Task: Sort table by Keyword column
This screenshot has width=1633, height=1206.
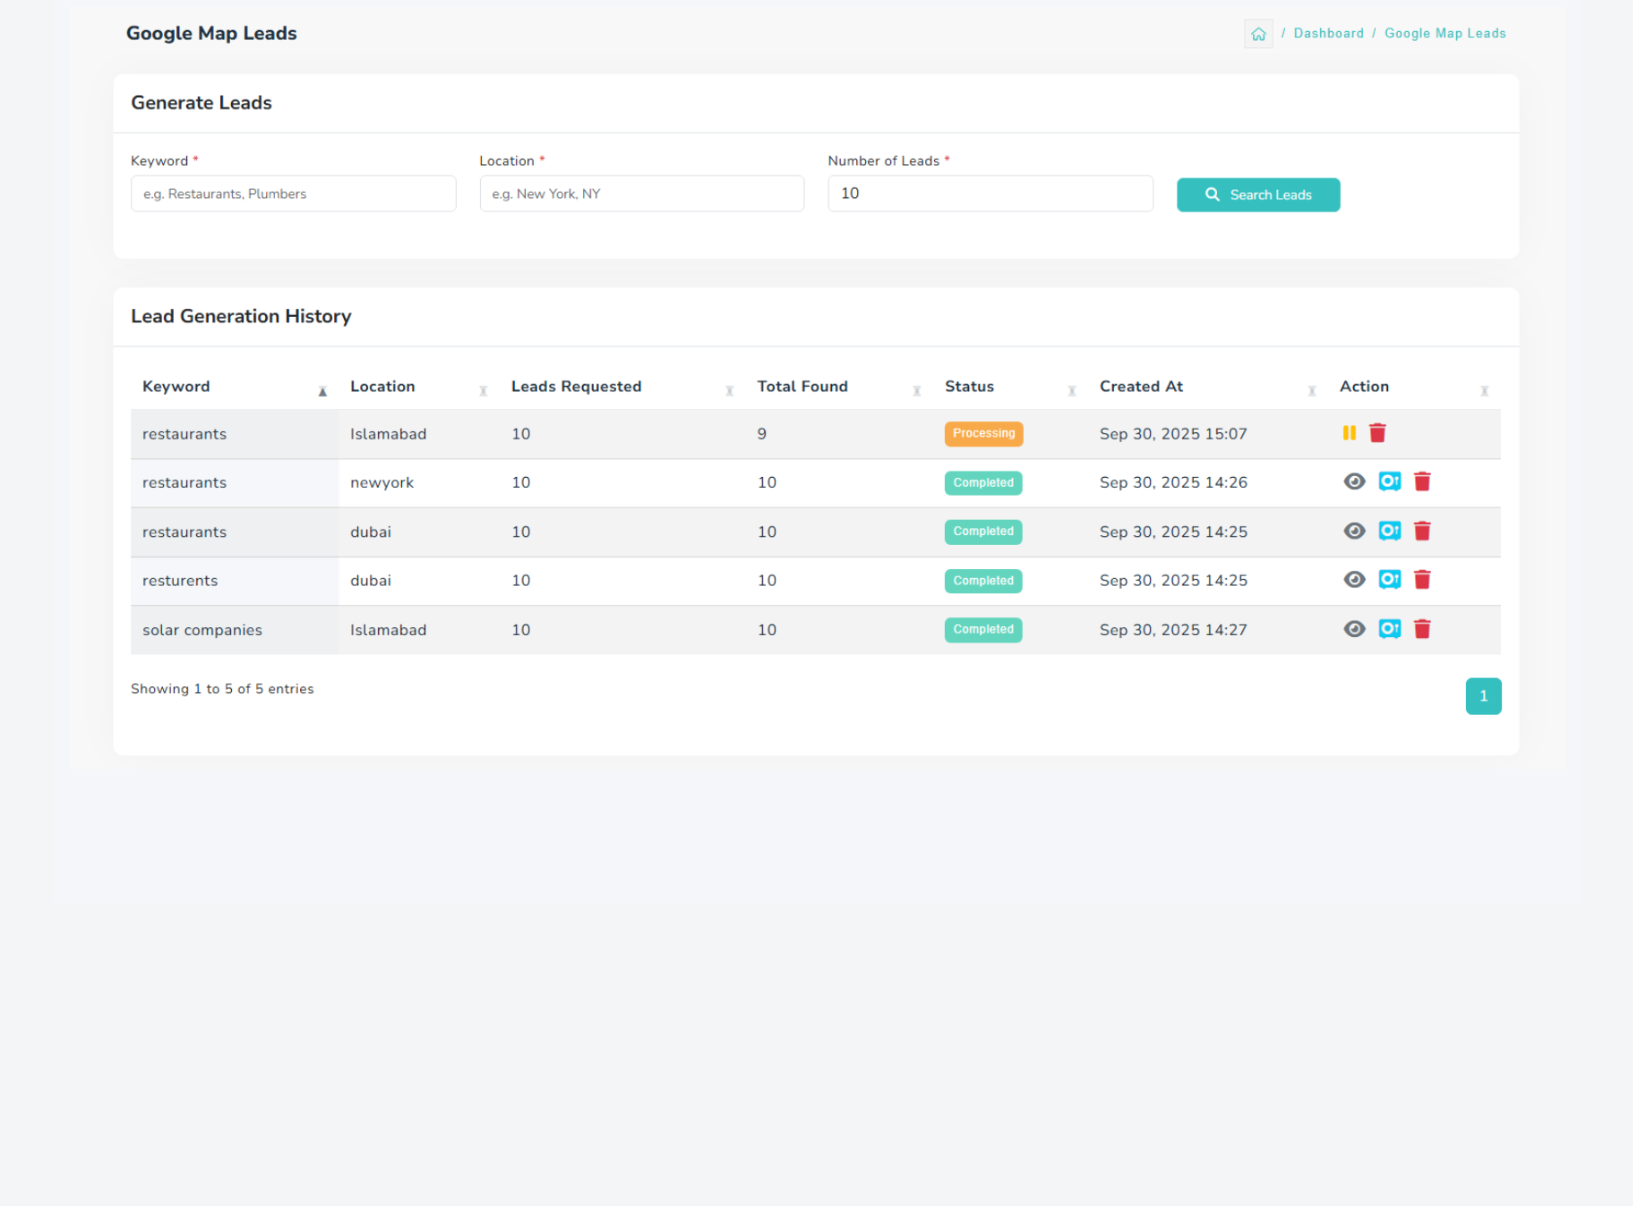Action: pyautogui.click(x=176, y=387)
